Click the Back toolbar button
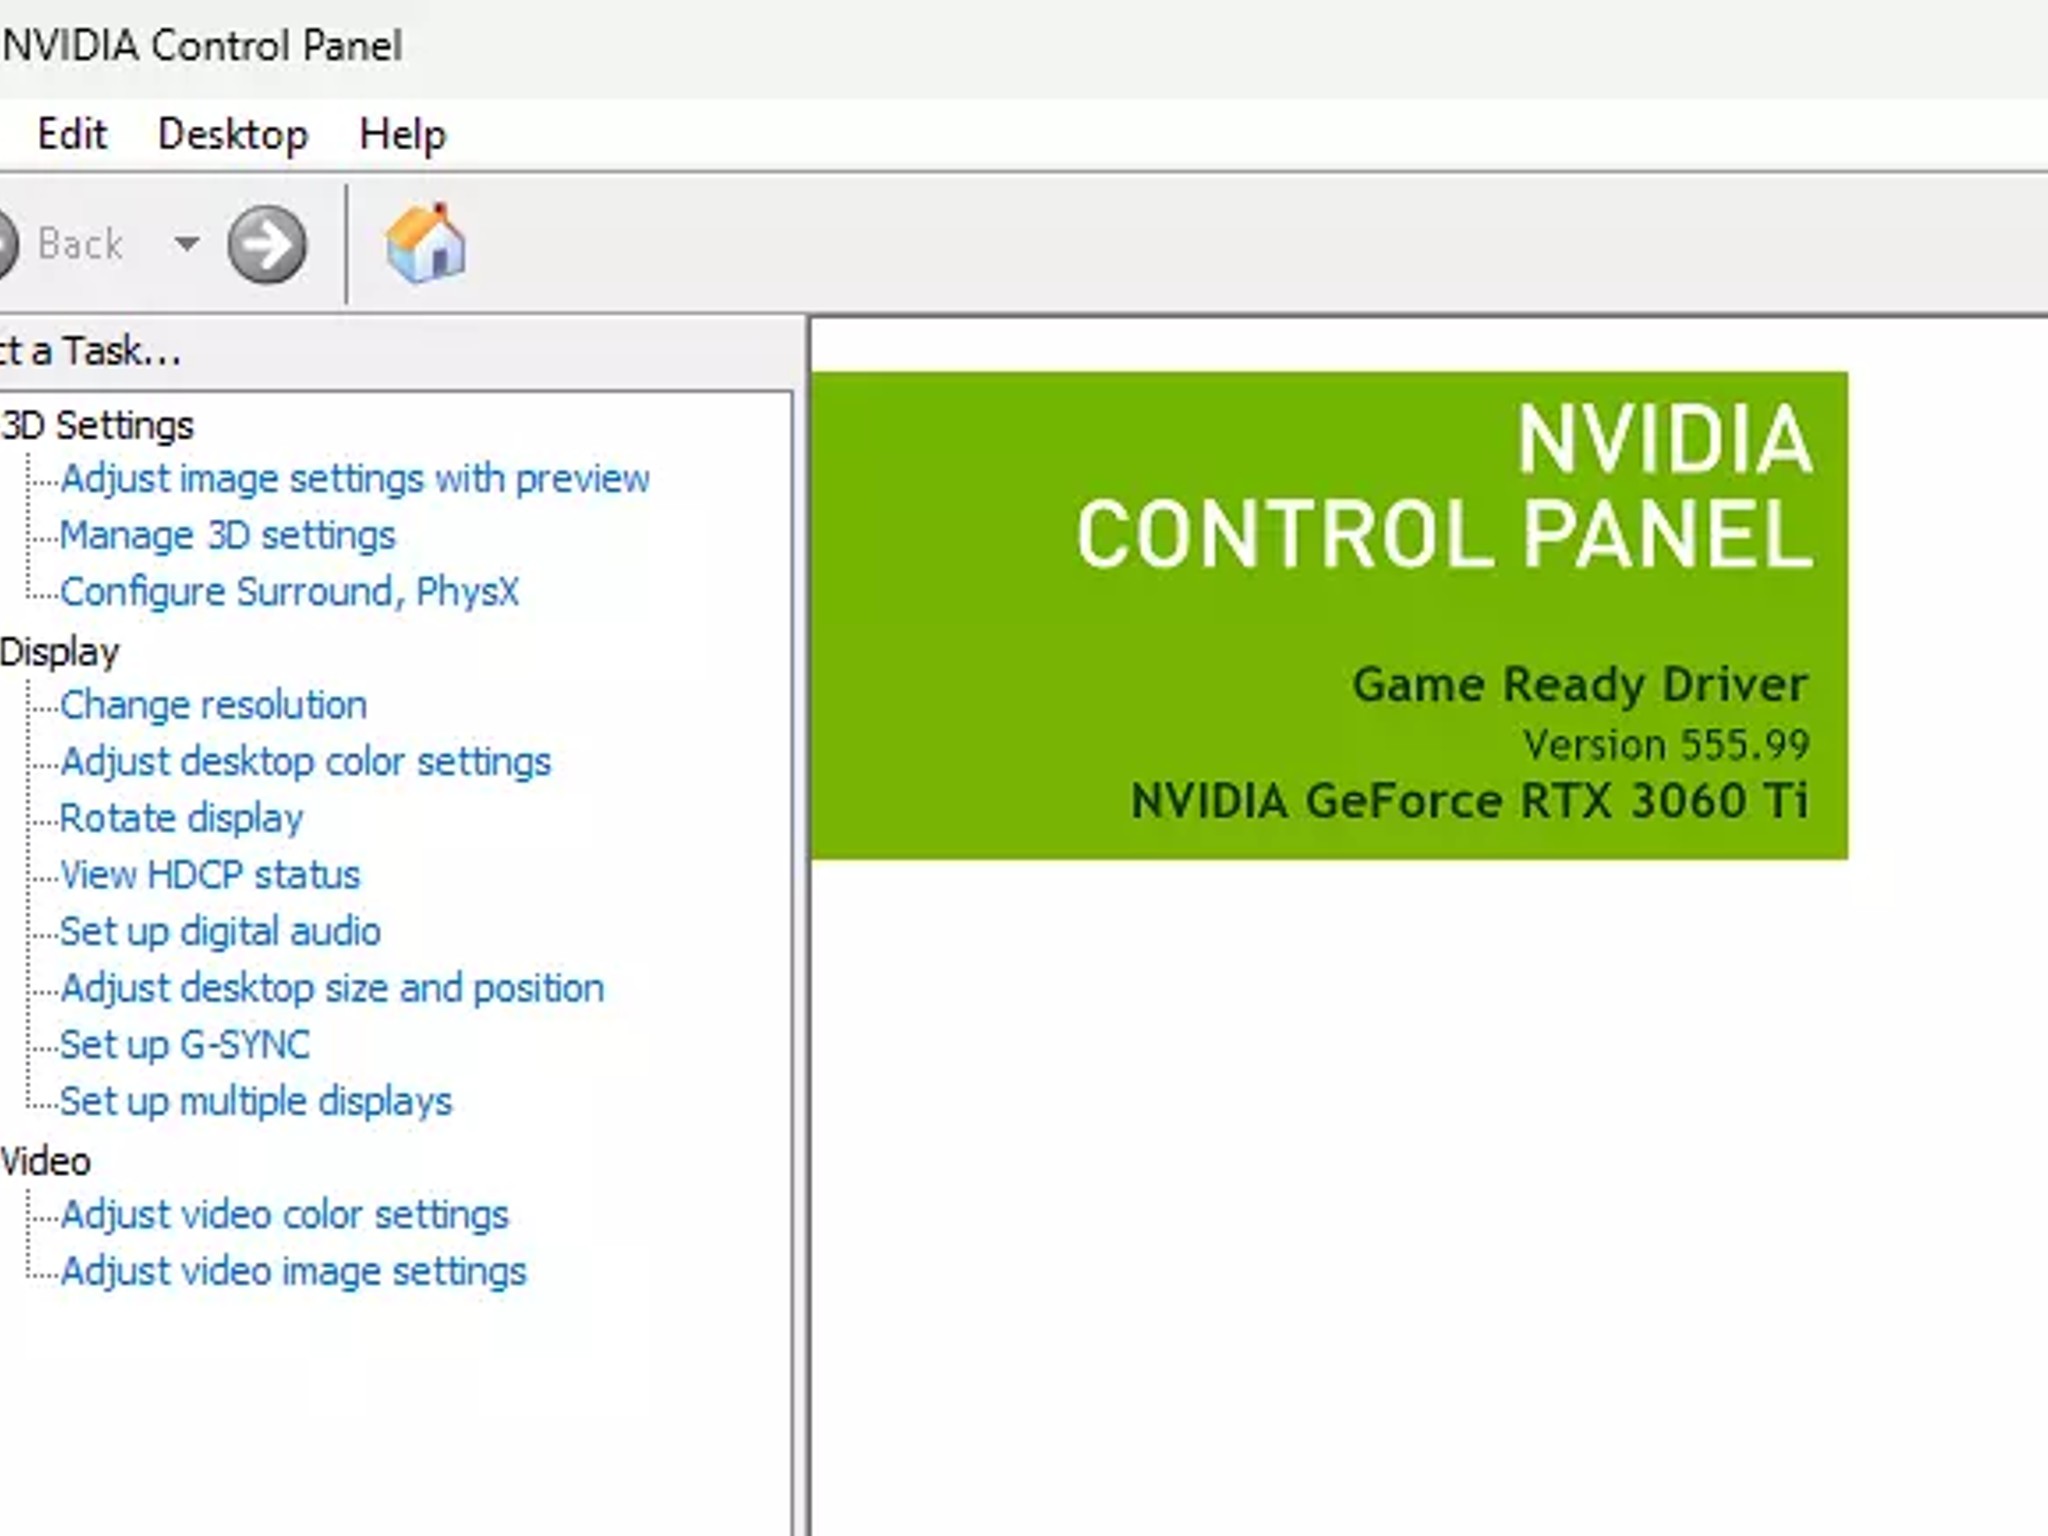The width and height of the screenshot is (2048, 1536). (x=62, y=244)
